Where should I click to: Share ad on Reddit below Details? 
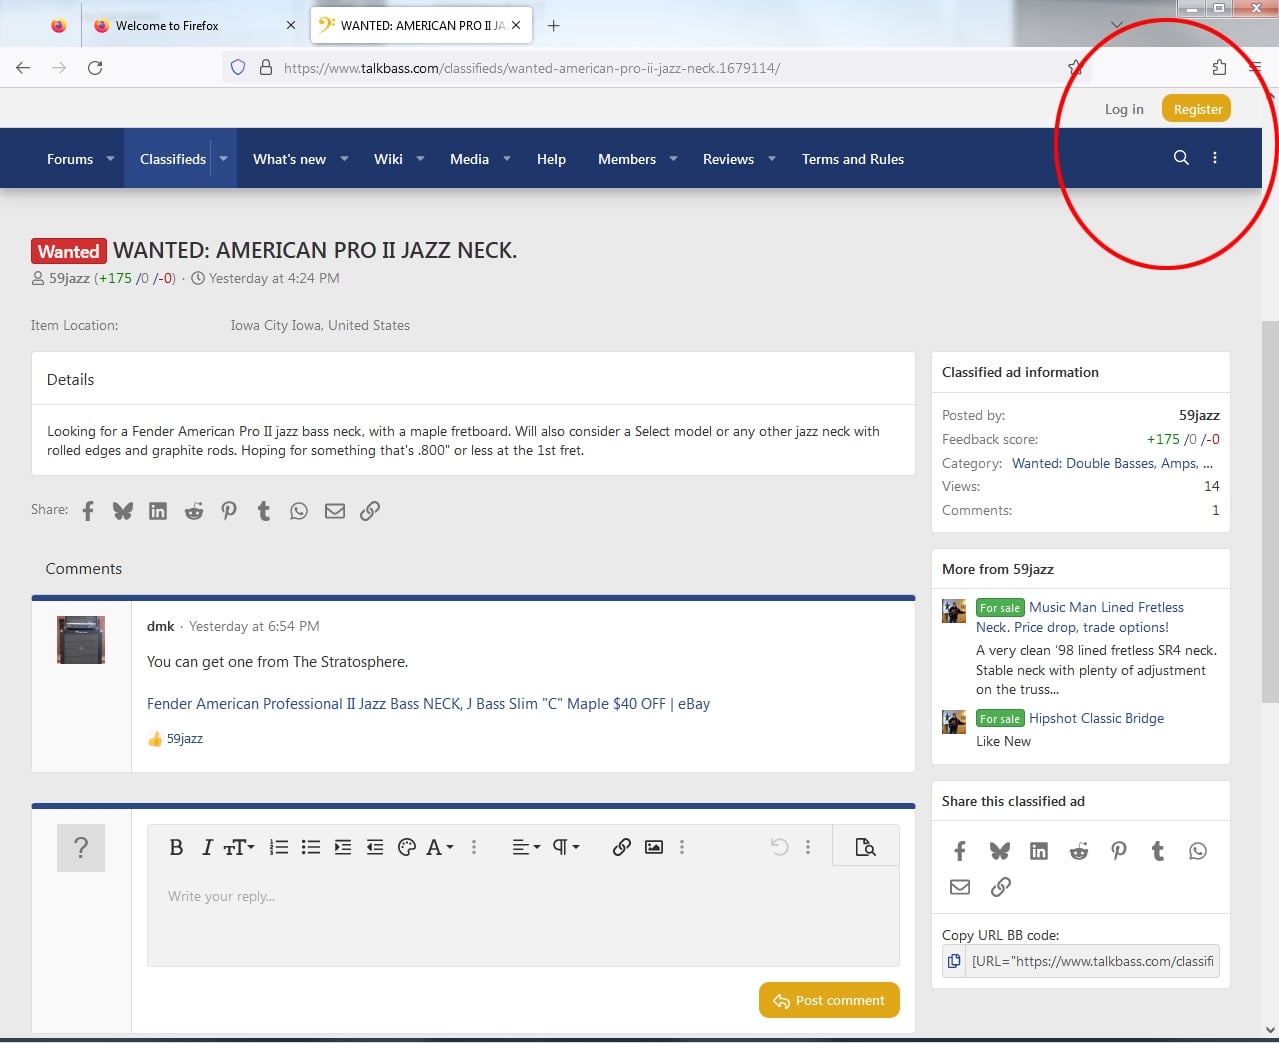pos(194,511)
